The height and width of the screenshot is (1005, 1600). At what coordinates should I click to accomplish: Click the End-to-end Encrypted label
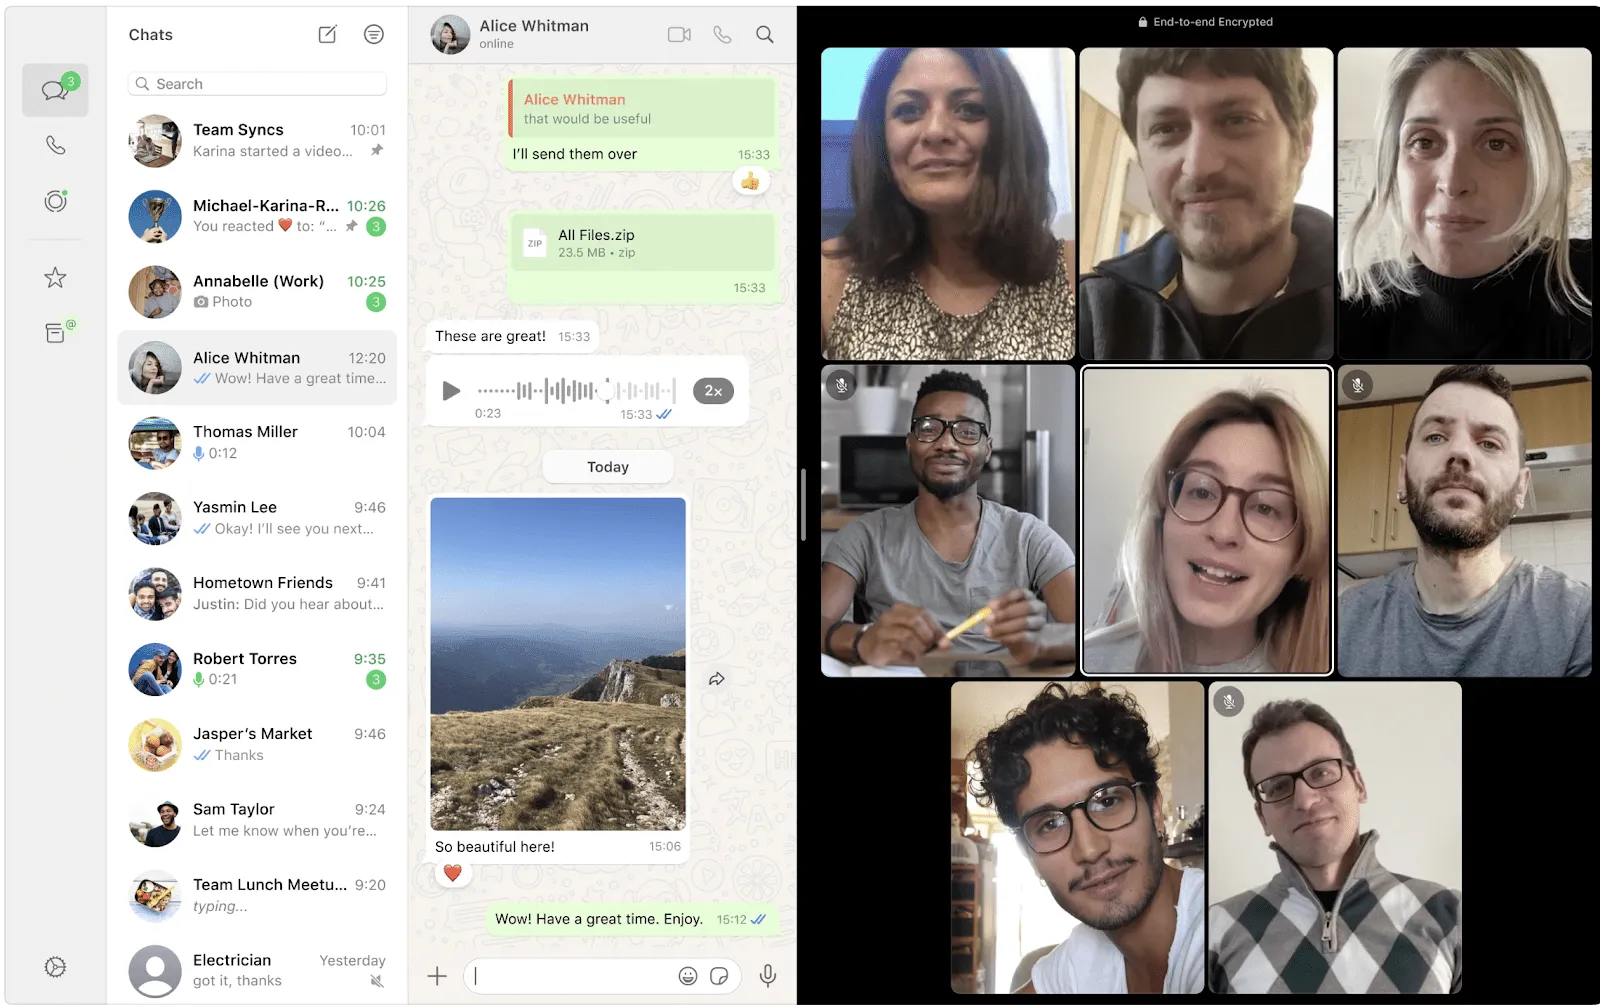[1205, 22]
